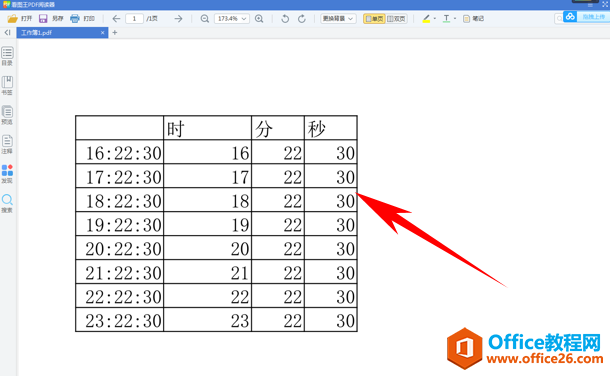Viewport: 610px width, 376px height.
Task: Click the 17:22:30 time cell
Action: 120,176
